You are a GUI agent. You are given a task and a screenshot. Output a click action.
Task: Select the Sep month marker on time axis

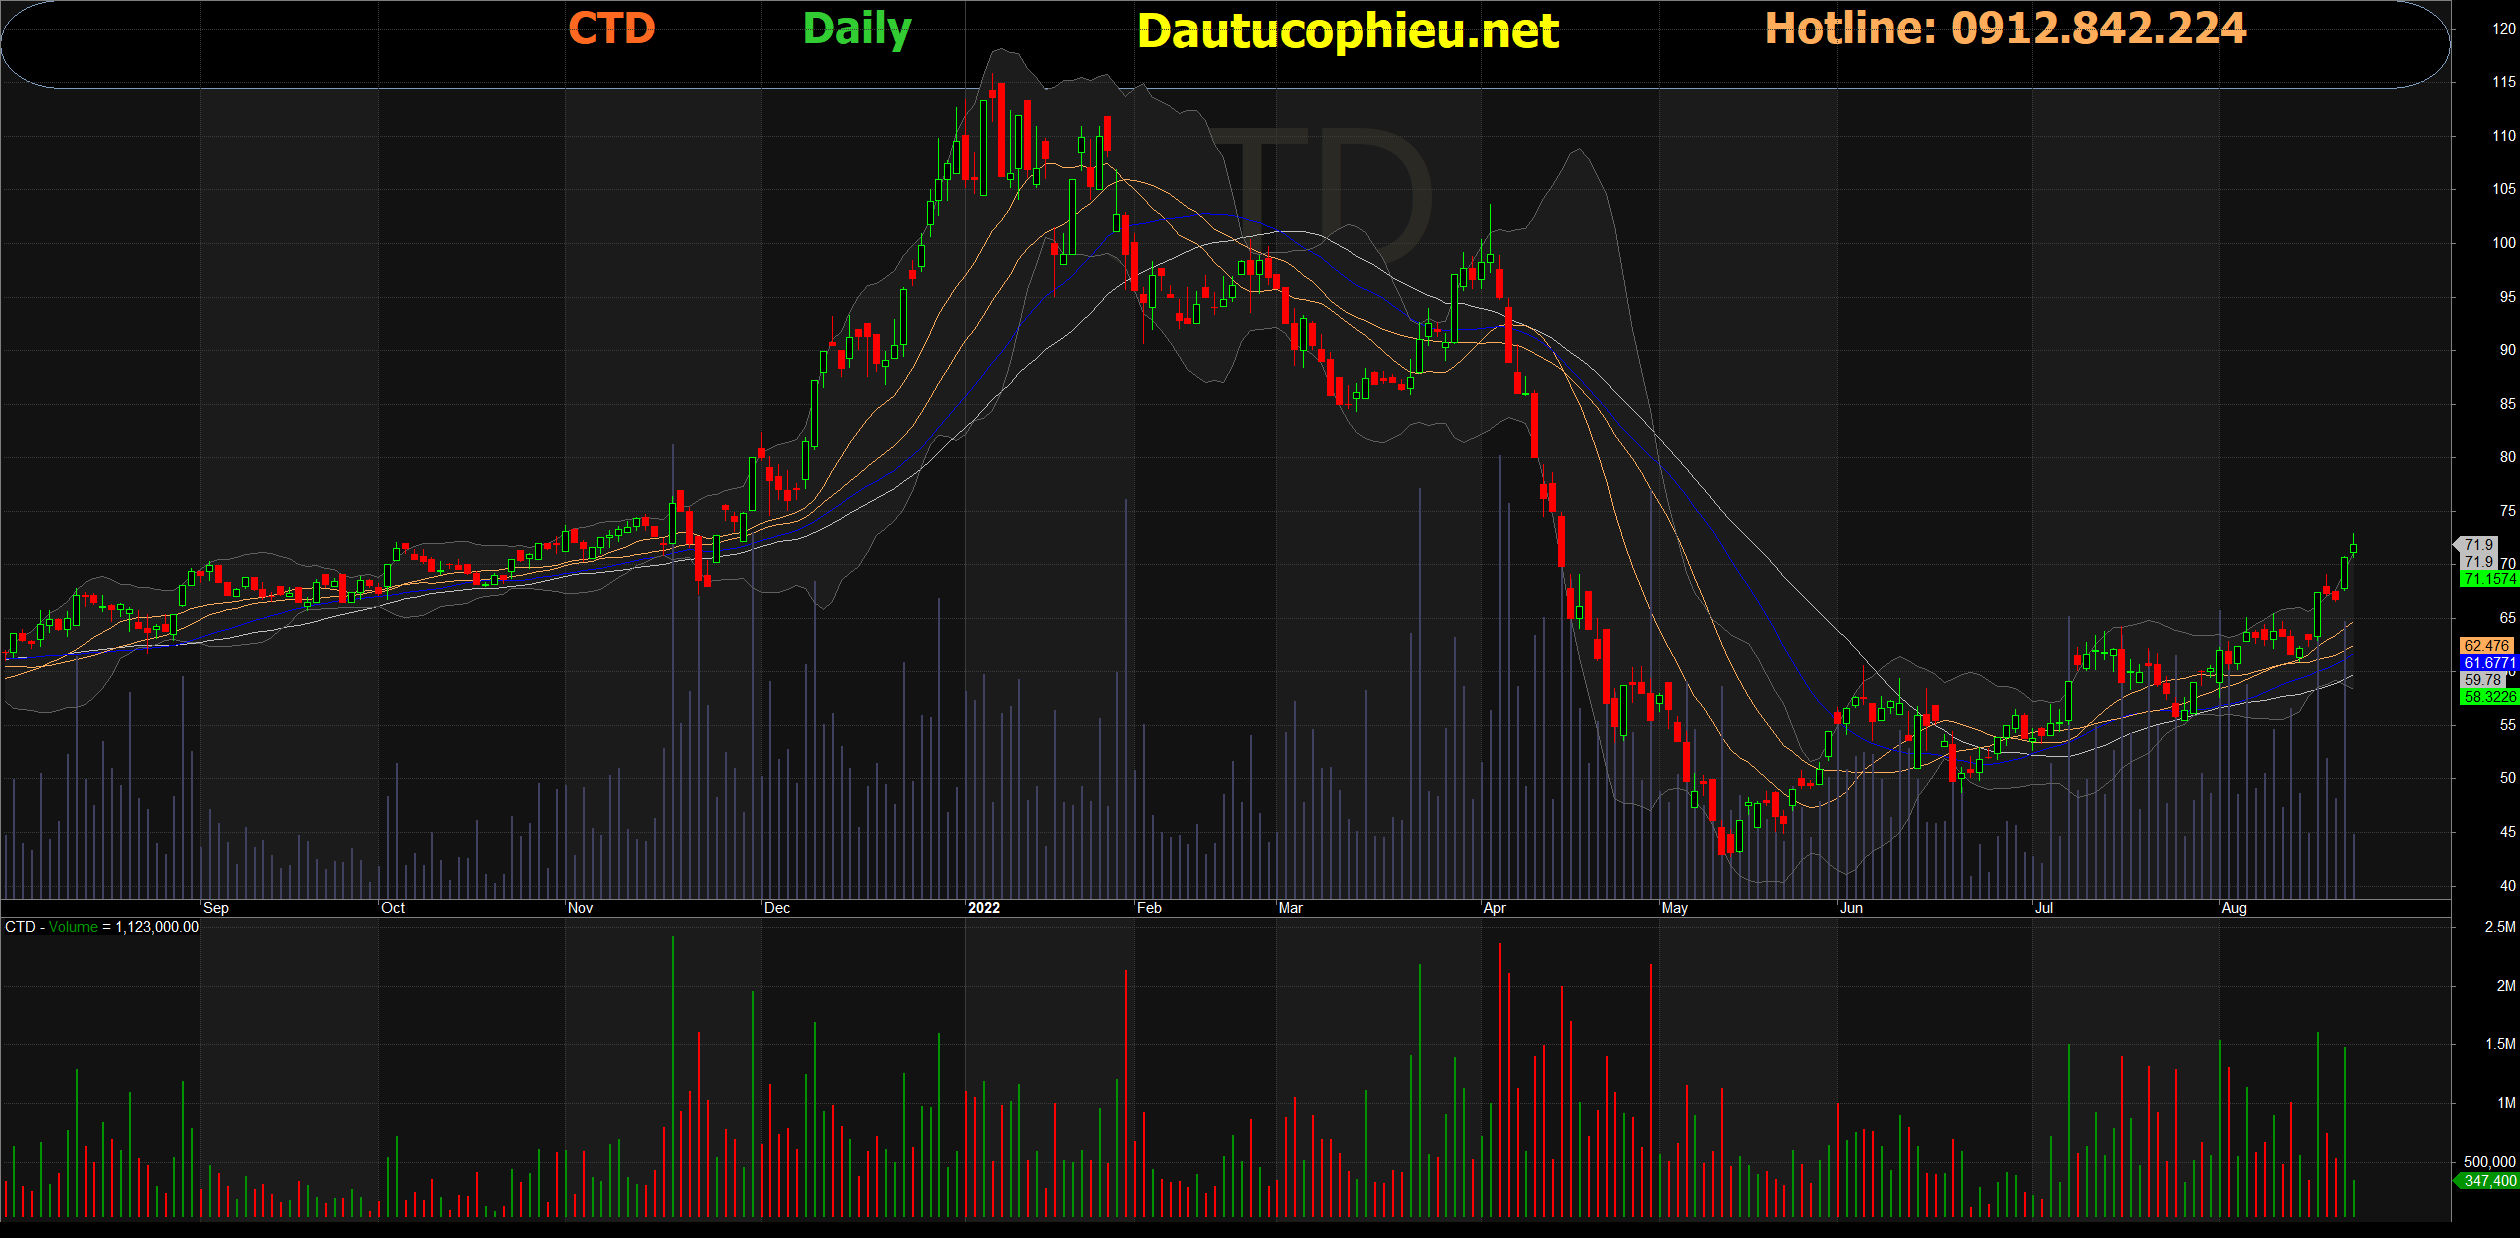215,908
